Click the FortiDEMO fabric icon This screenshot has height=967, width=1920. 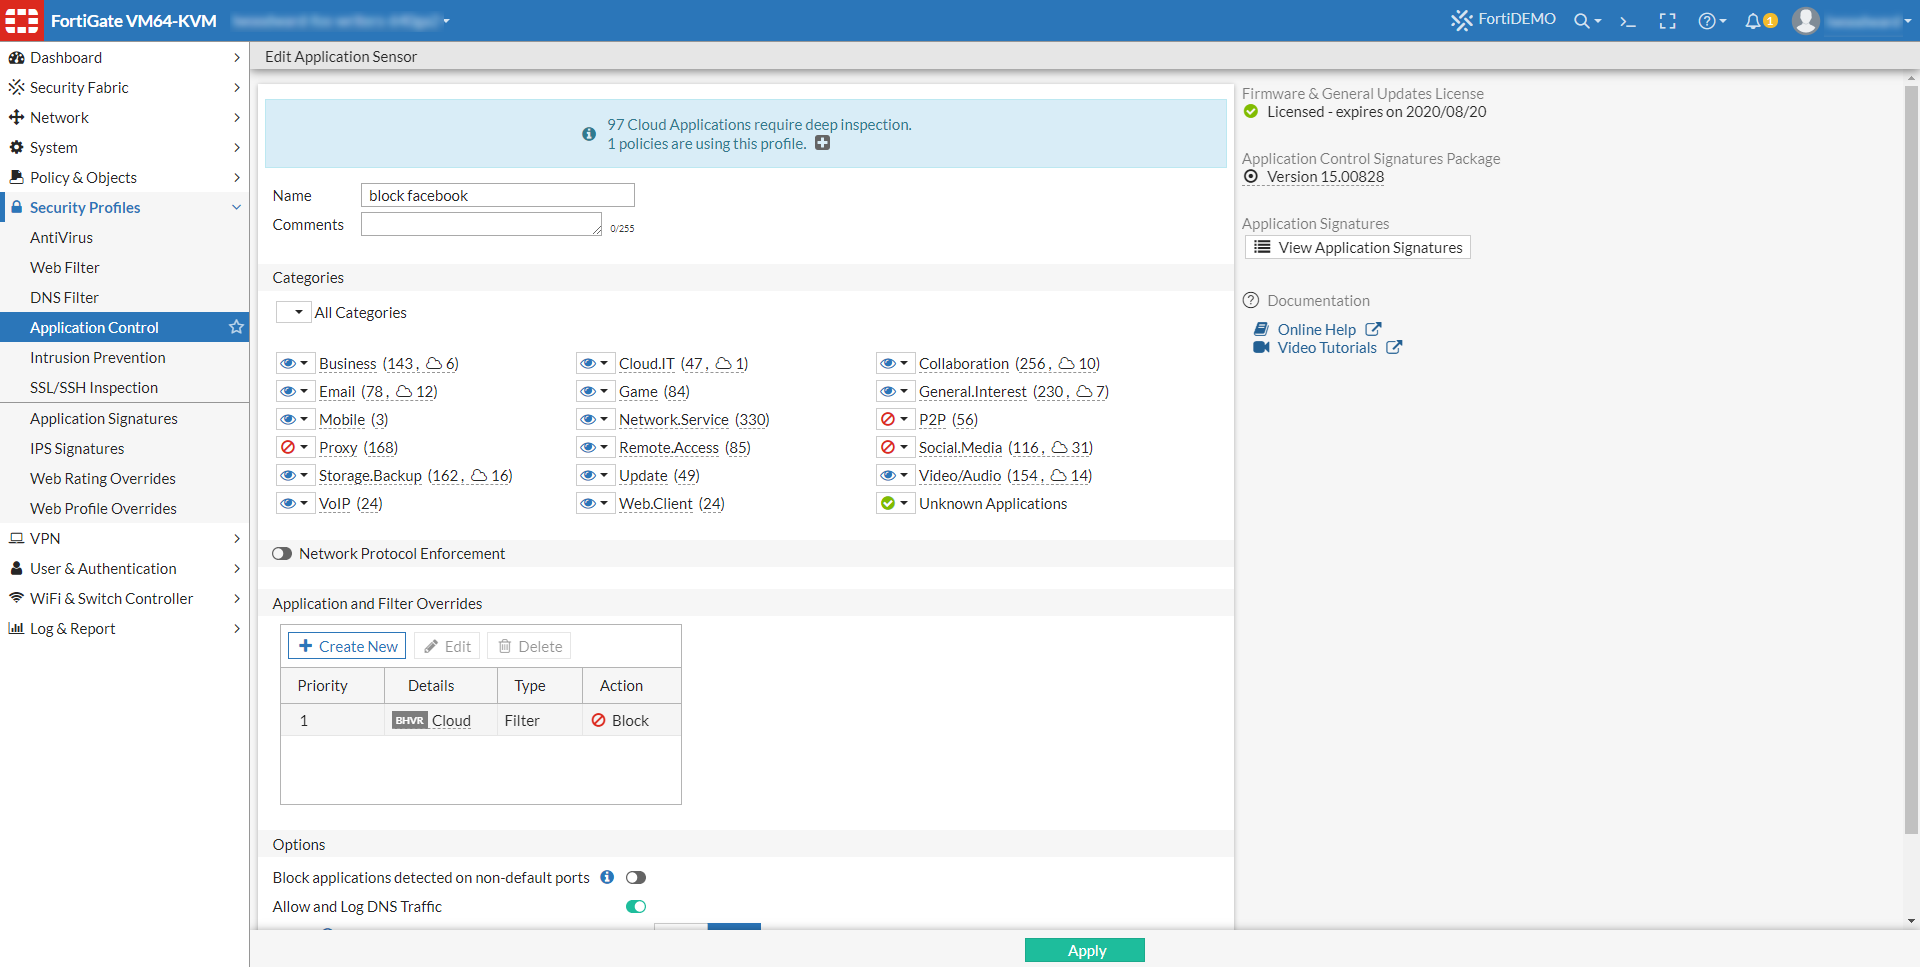pyautogui.click(x=1461, y=20)
